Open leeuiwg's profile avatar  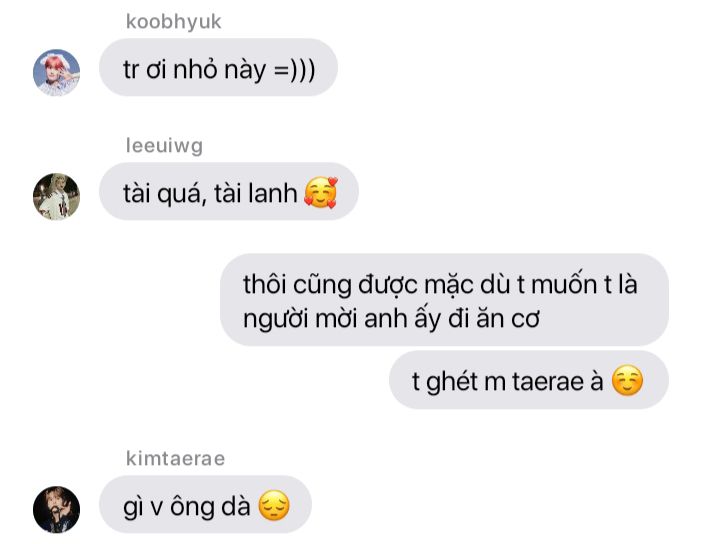pos(56,196)
